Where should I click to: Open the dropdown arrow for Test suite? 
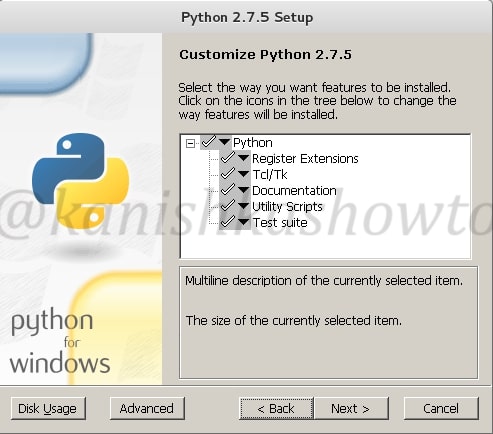click(244, 222)
